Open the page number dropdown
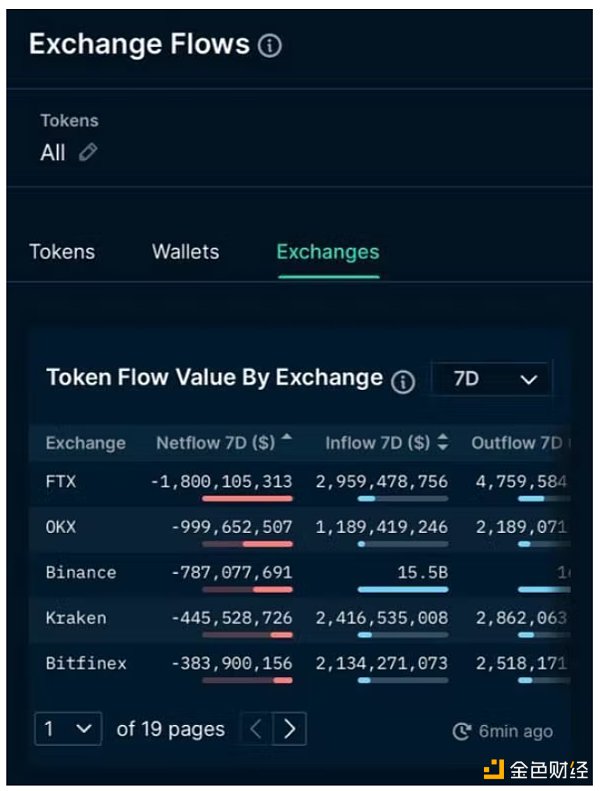Screen dimensions: 600x791 point(68,729)
